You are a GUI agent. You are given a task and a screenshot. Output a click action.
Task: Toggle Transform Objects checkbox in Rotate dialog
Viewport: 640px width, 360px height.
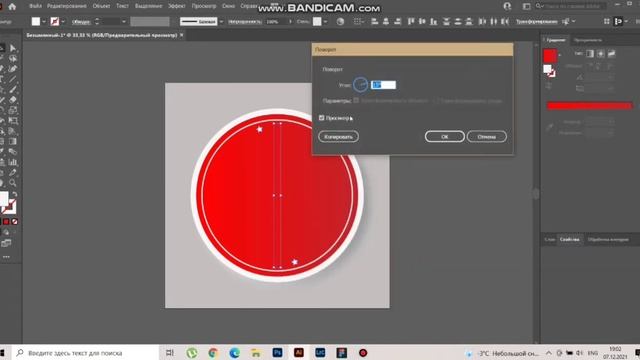click(356, 100)
